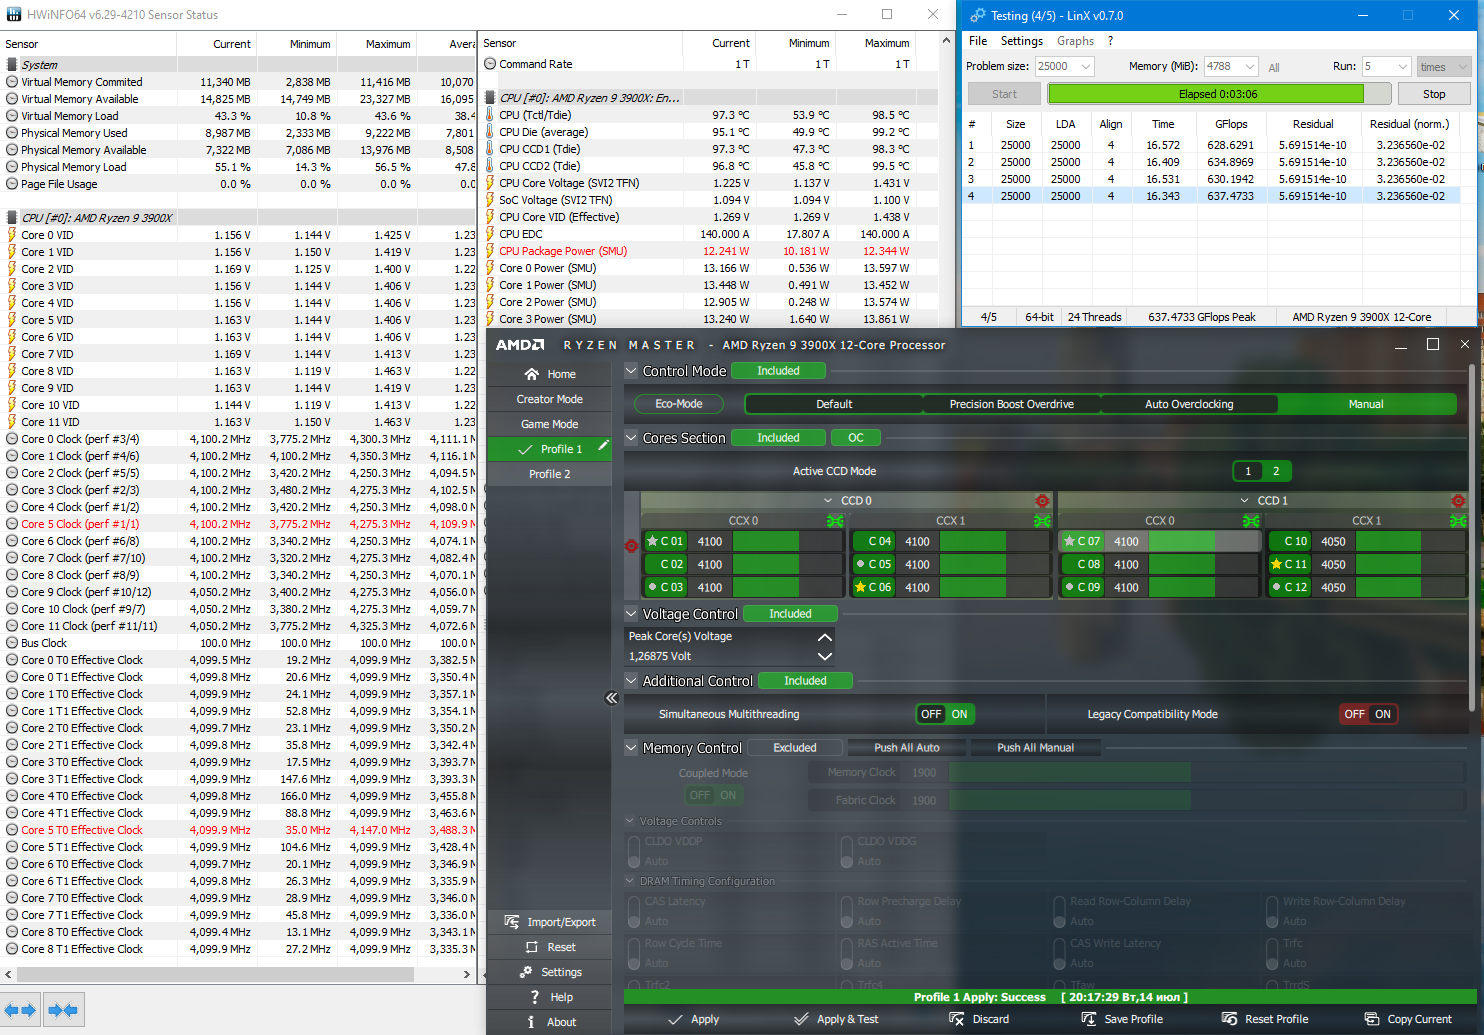Image resolution: width=1484 pixels, height=1035 pixels.
Task: Collapse the Control Mode section chevron
Action: coord(631,370)
